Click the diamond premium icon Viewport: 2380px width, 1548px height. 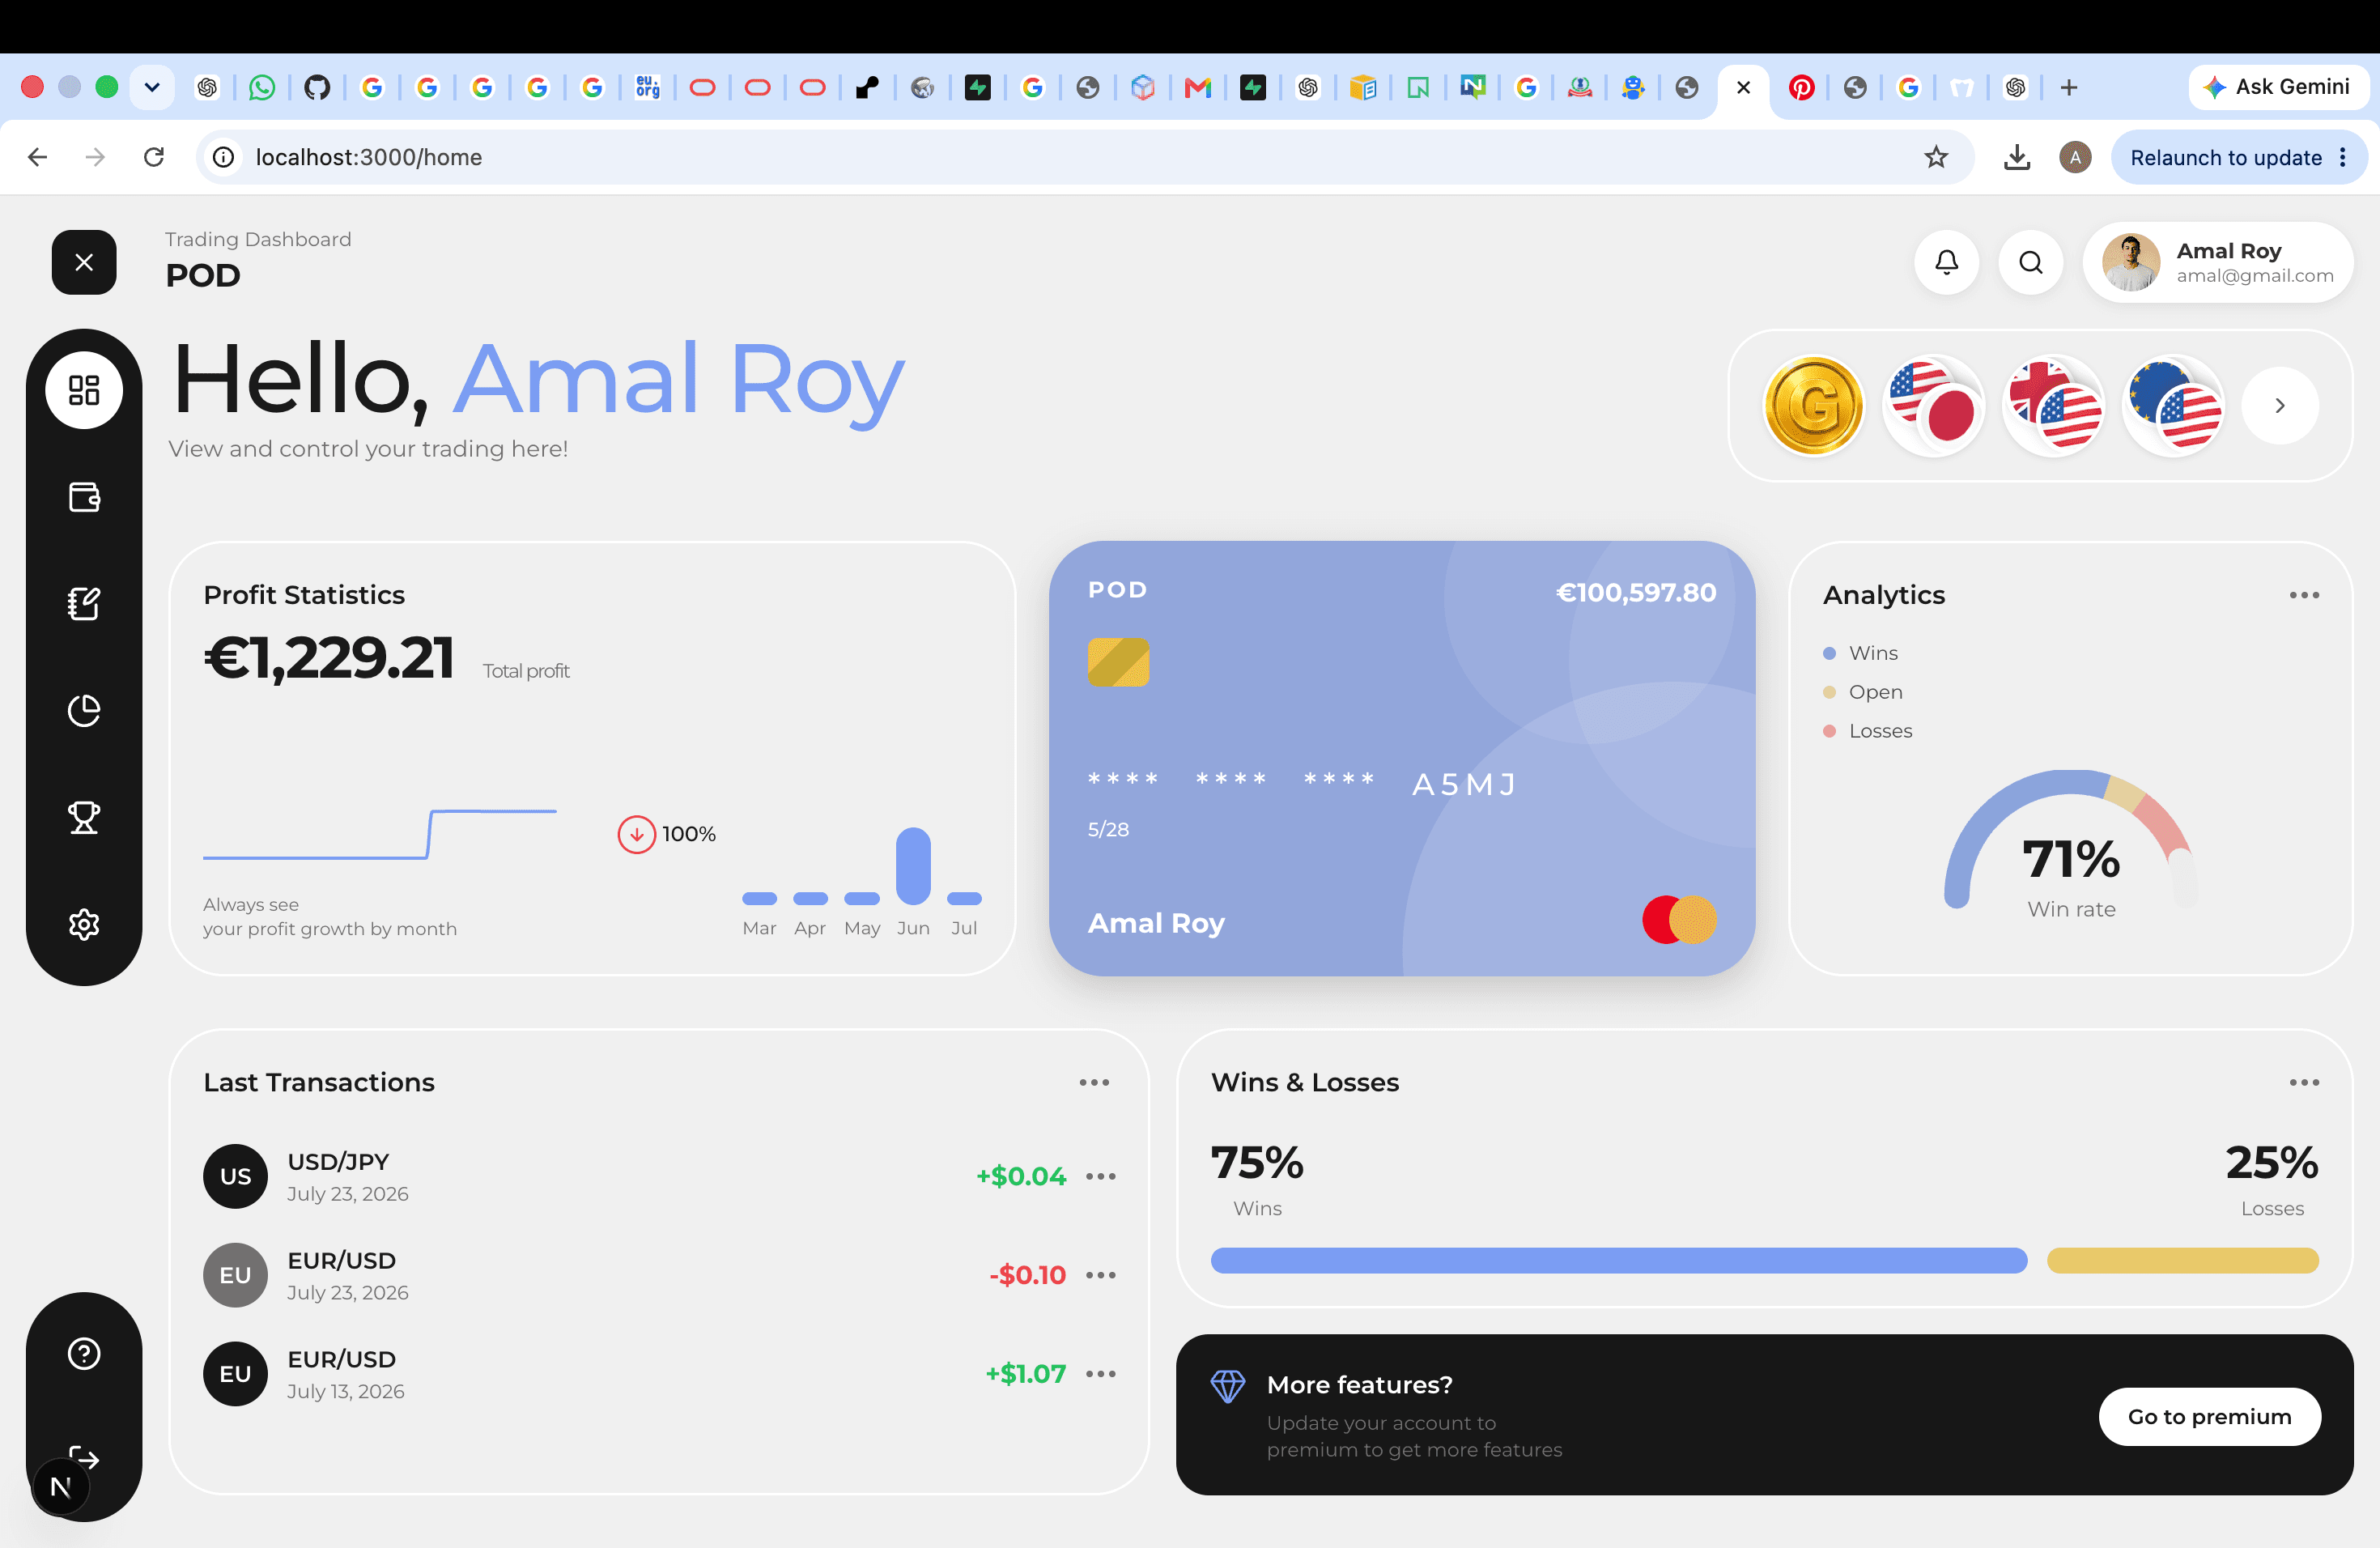(x=1228, y=1386)
